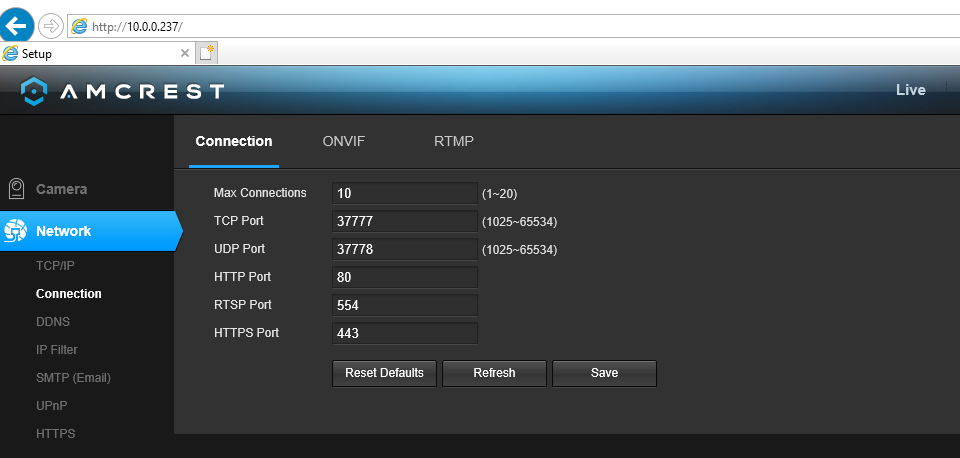This screenshot has height=458, width=960.
Task: Open the SMTP (Email) settings page
Action: [x=73, y=378]
